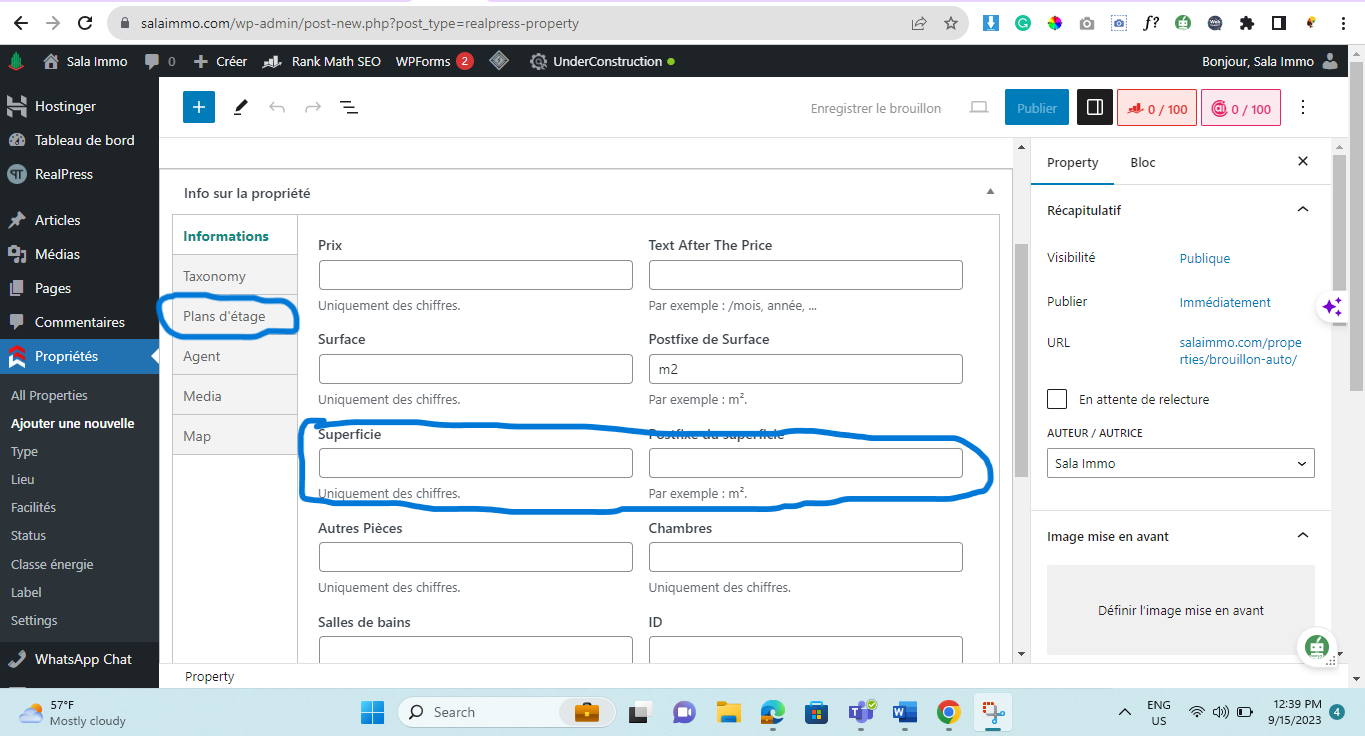Change Visibilité via Publique link
1365x736 pixels.
click(1205, 258)
